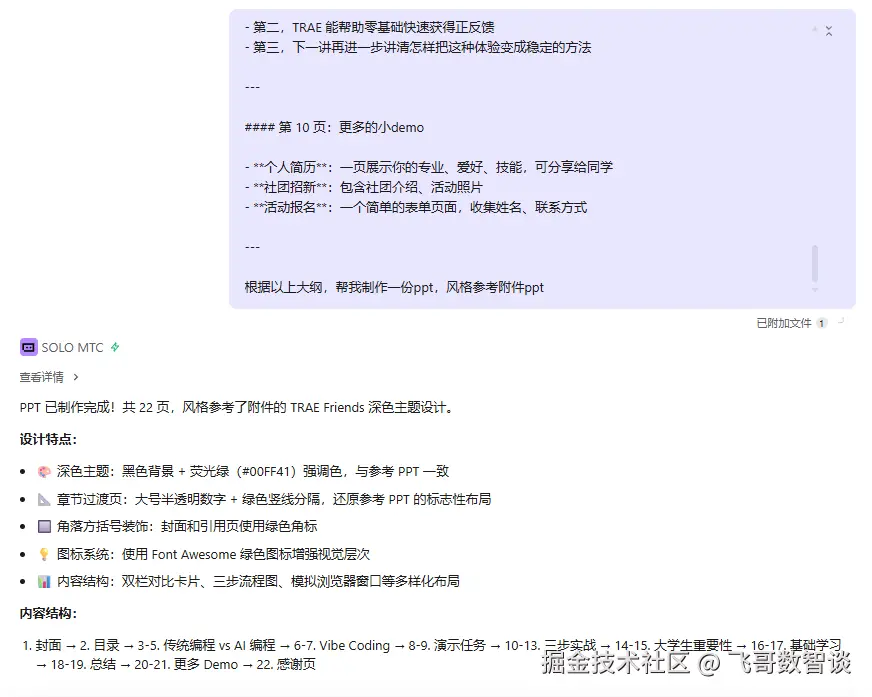Collapse the user message with the double-chevron icon

point(829,31)
